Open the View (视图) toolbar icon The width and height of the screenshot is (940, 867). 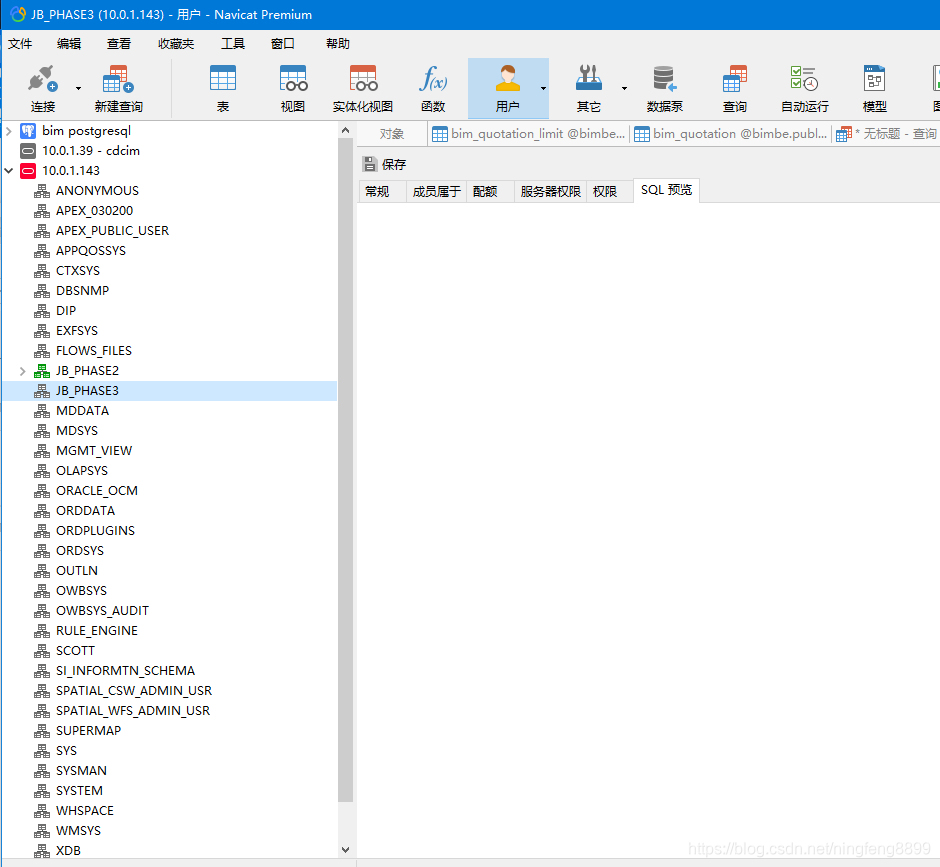tap(293, 79)
